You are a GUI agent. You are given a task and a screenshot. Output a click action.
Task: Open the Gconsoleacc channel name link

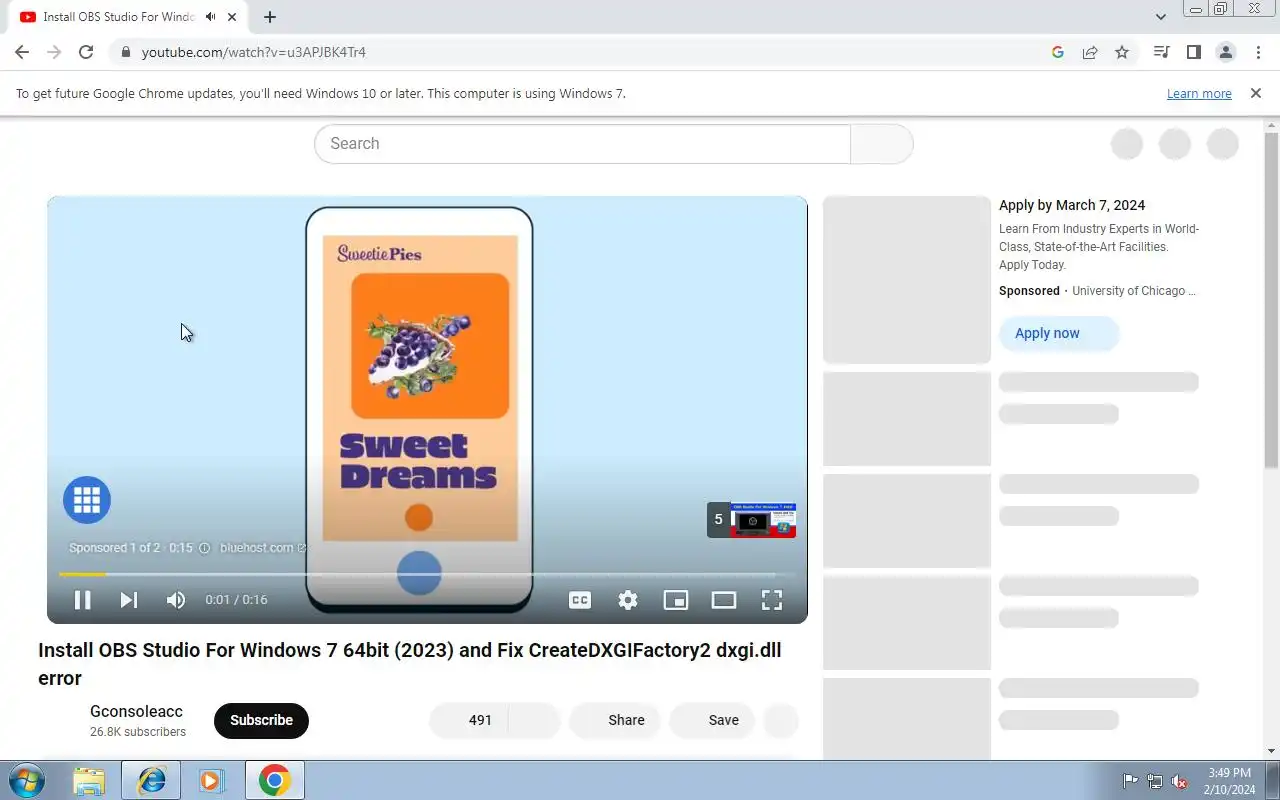136,712
